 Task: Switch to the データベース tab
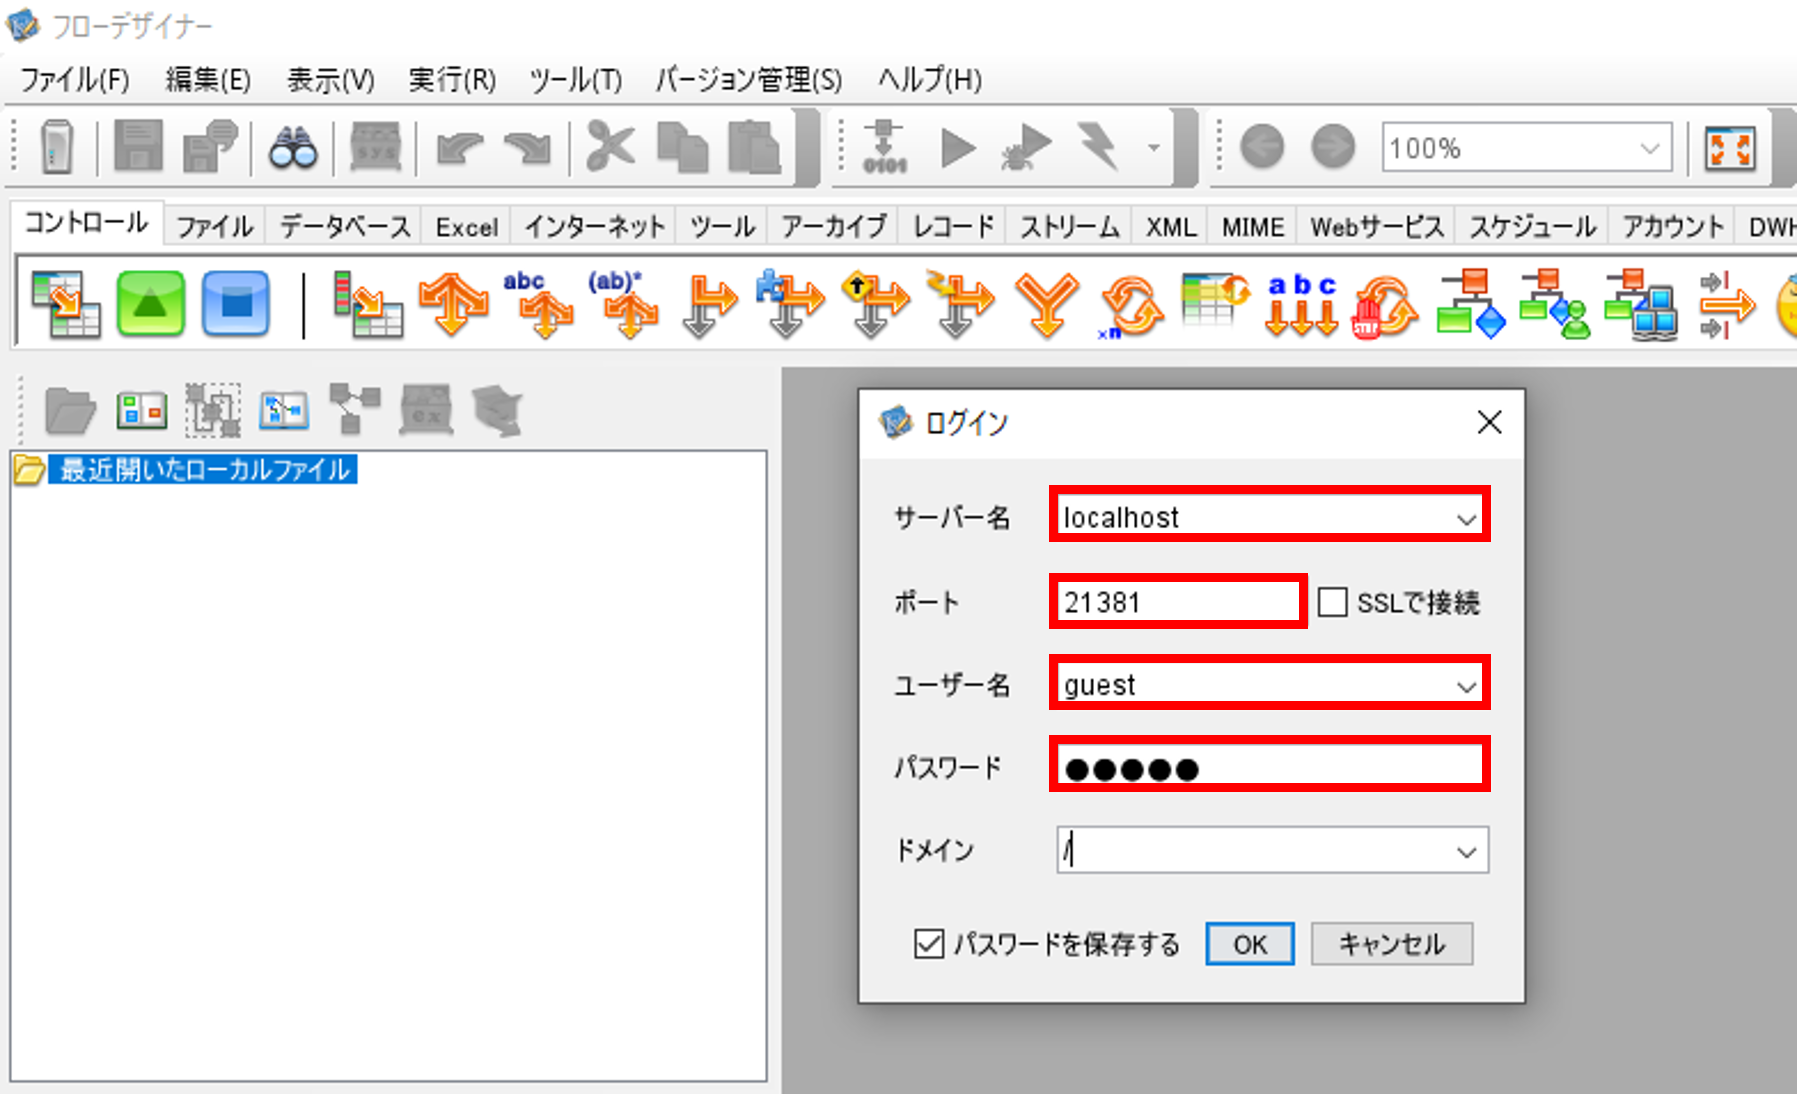345,227
